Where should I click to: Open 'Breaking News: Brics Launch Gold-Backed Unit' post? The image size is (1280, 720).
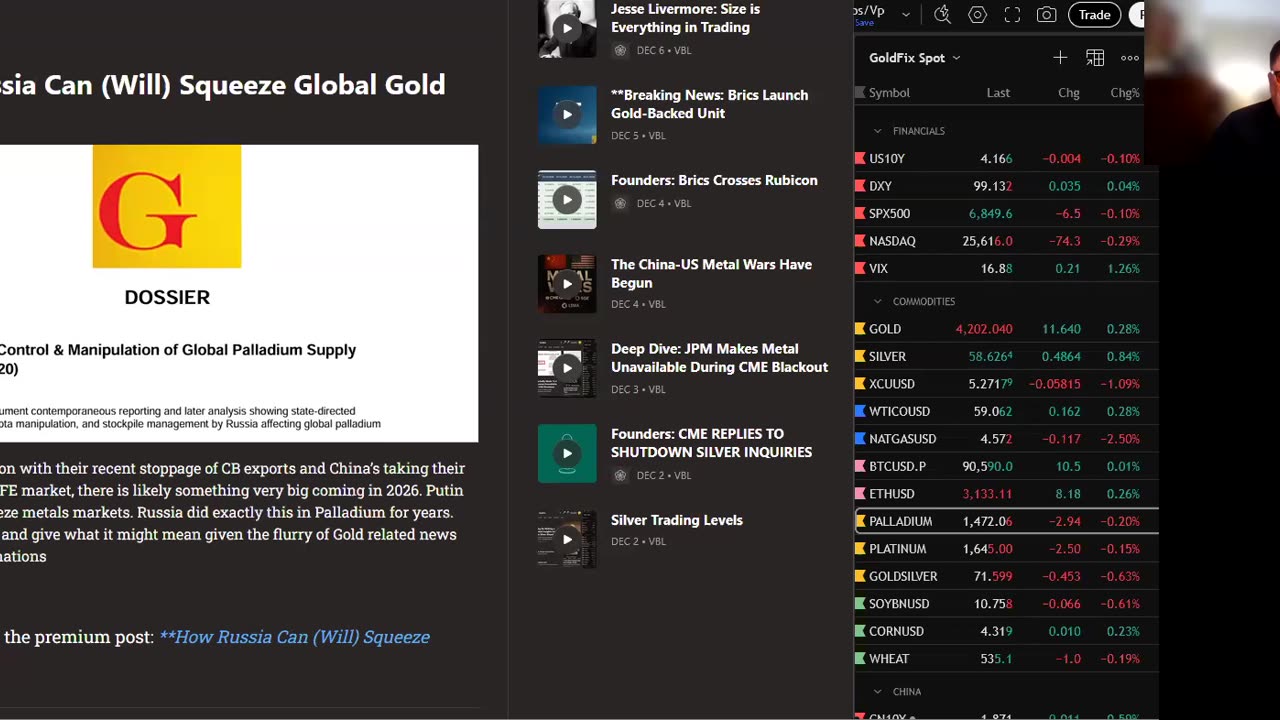click(710, 104)
